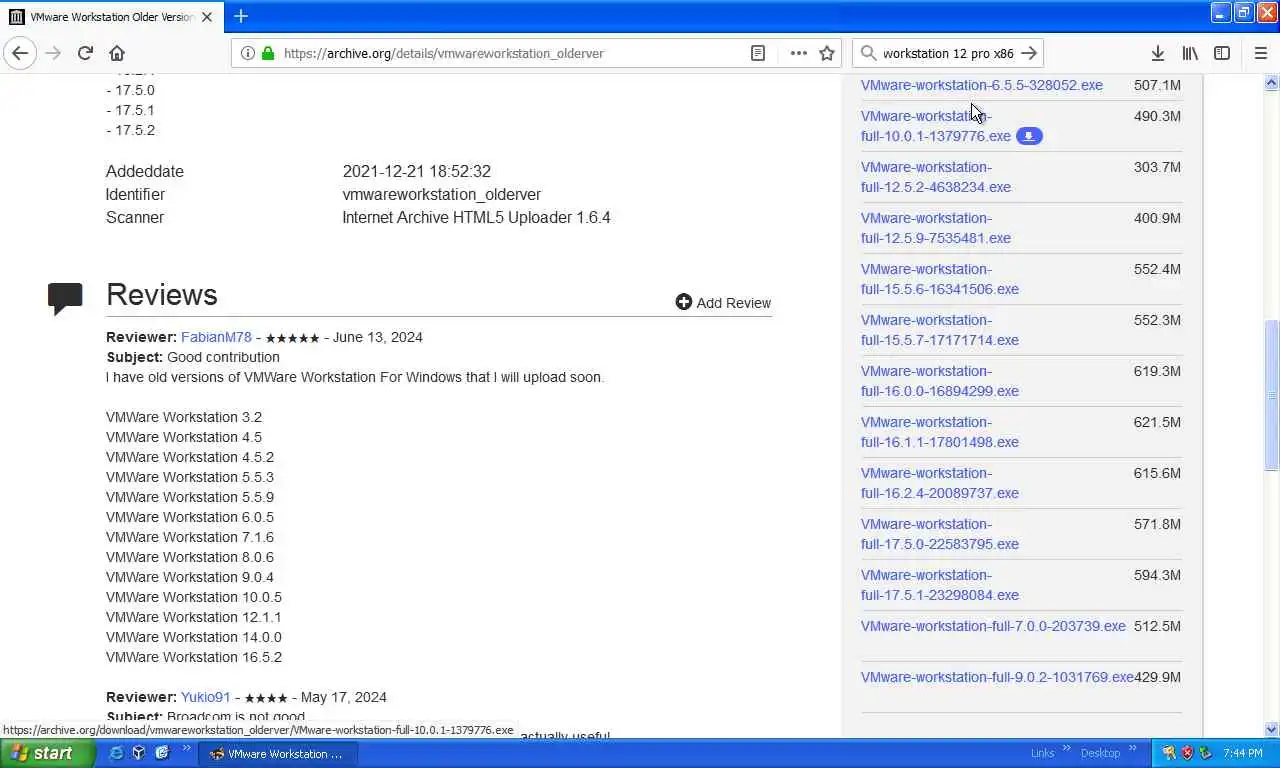Download VMware-workstation-full-16.0.0-16894299.exe
This screenshot has width=1280, height=768.
coord(940,381)
